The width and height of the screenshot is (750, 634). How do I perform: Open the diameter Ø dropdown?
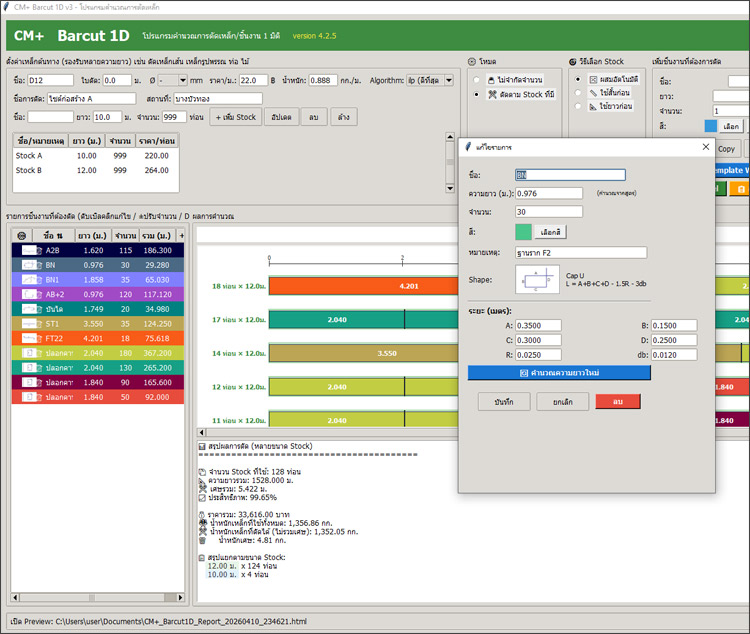tap(170, 79)
